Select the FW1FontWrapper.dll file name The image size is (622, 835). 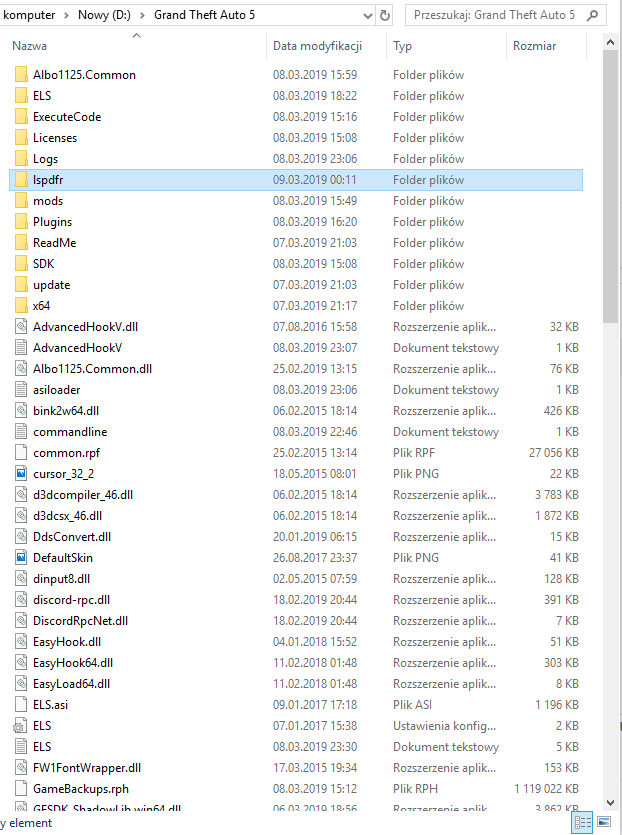point(87,768)
